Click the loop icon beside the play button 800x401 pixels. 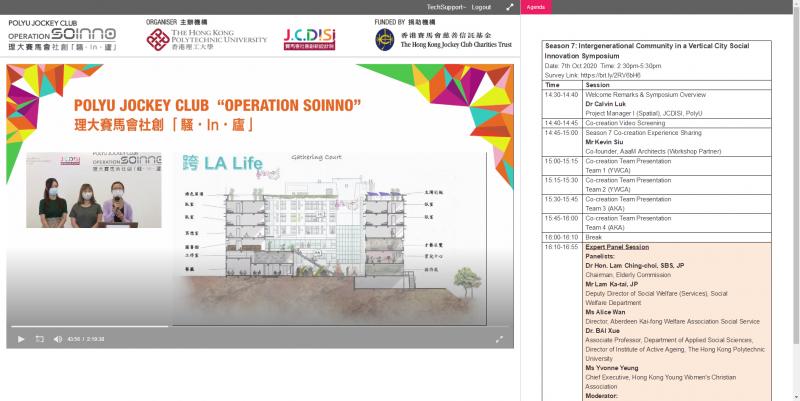40,339
